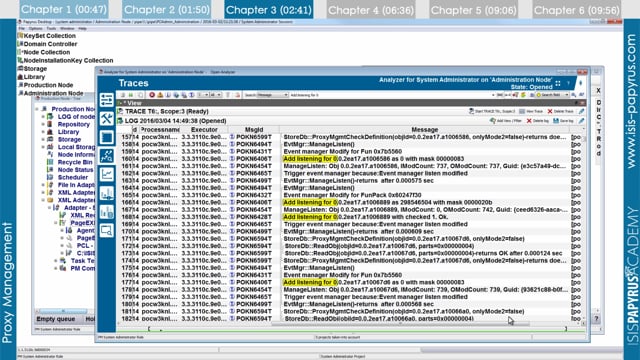Open the line chart sidebar panel
The height and width of the screenshot is (360, 640).
[x=107, y=175]
